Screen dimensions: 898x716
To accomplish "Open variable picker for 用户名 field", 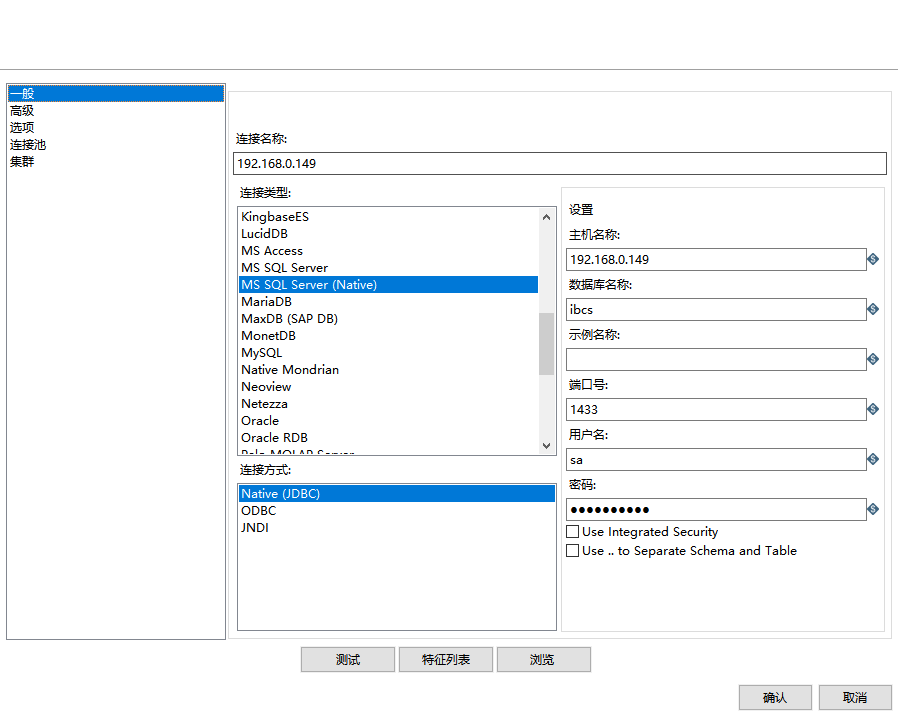I will [x=871, y=459].
